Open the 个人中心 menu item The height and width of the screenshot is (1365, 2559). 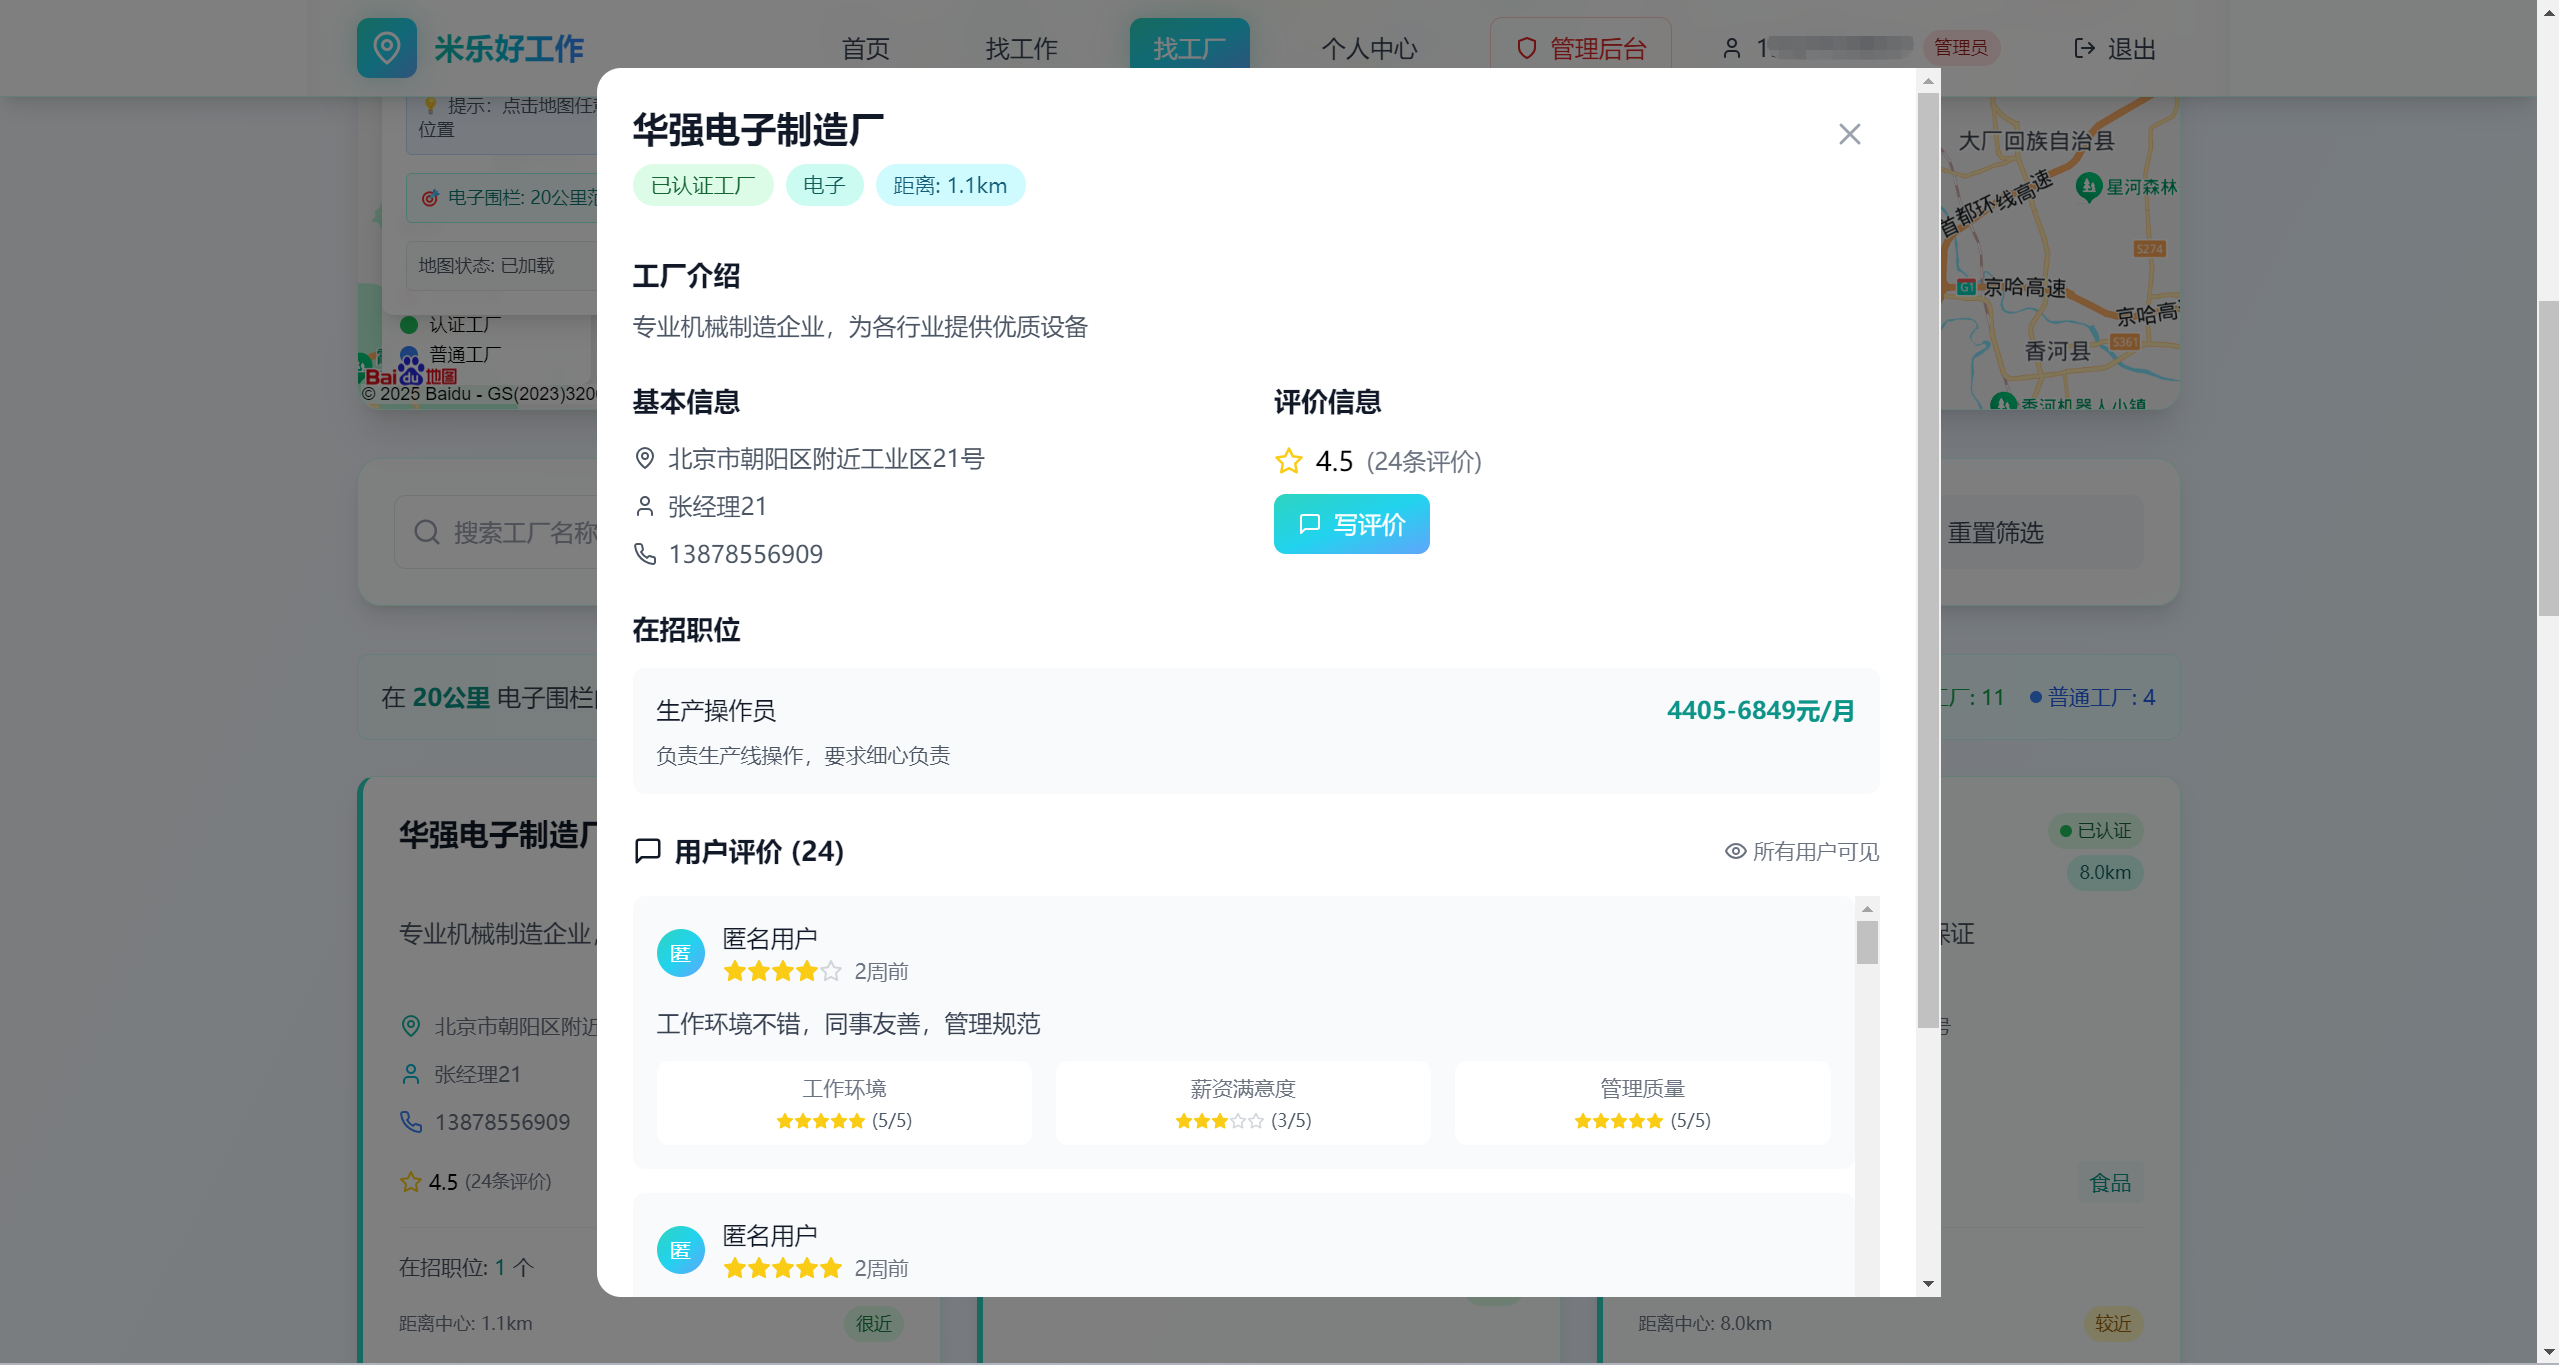[x=1368, y=48]
